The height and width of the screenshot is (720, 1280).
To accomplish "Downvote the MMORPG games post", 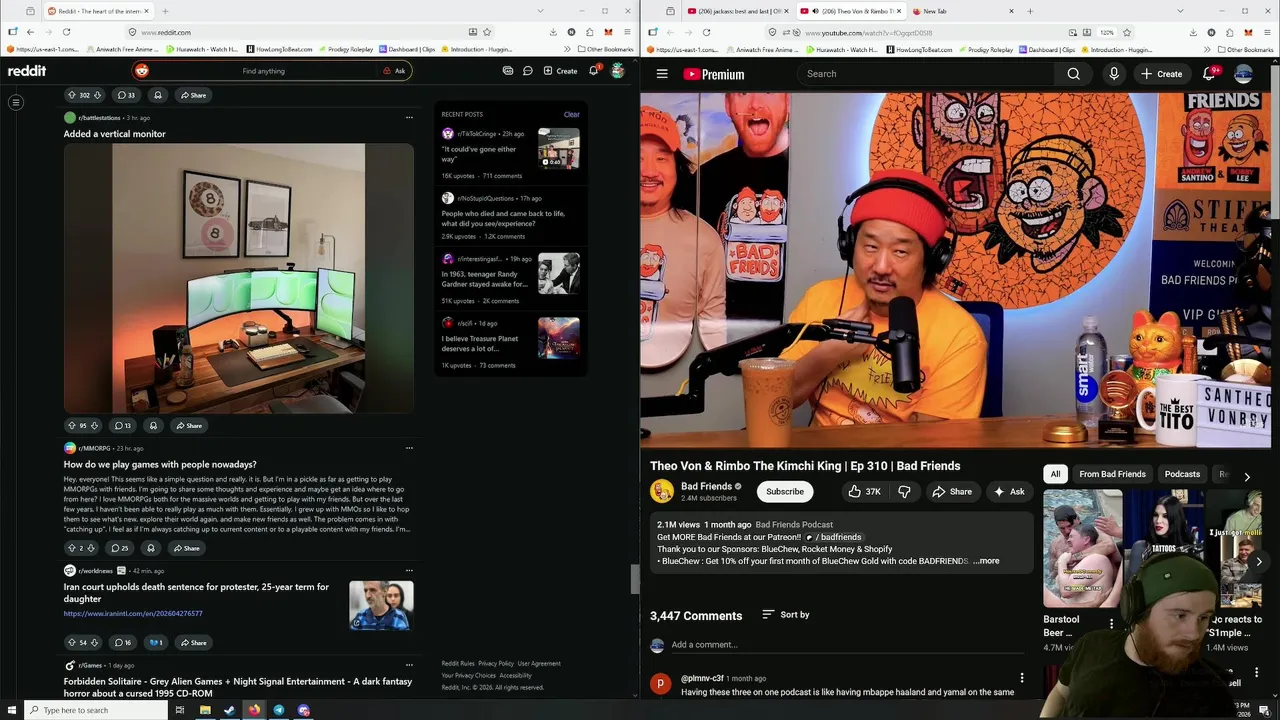I will pos(91,548).
